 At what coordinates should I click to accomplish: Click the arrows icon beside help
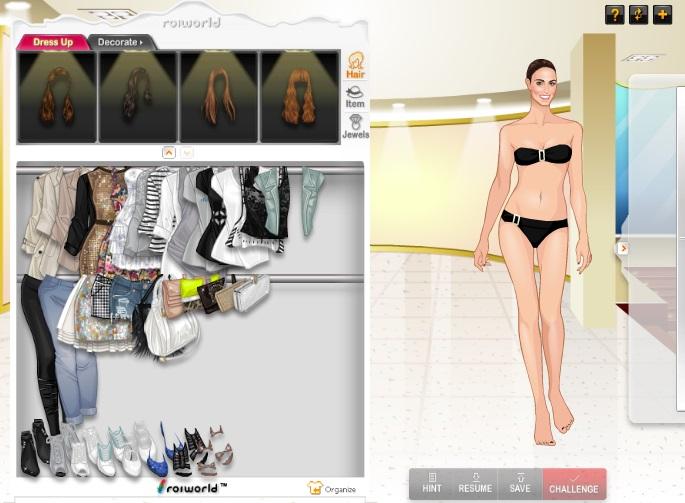[638, 14]
